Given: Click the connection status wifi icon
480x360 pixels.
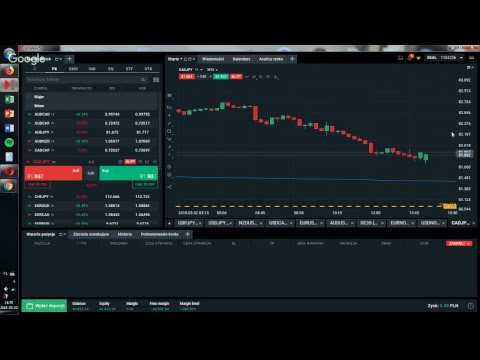Looking at the screenshot, I should [x=418, y=58].
